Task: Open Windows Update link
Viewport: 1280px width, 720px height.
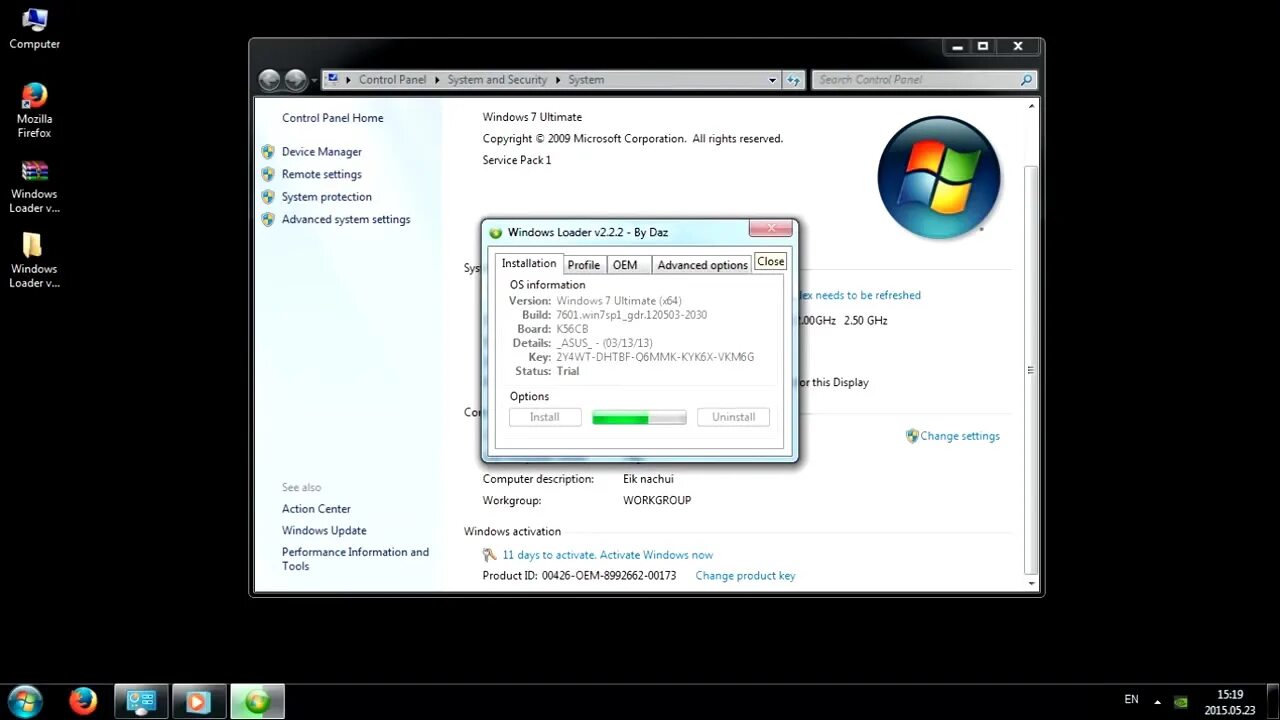Action: tap(324, 531)
